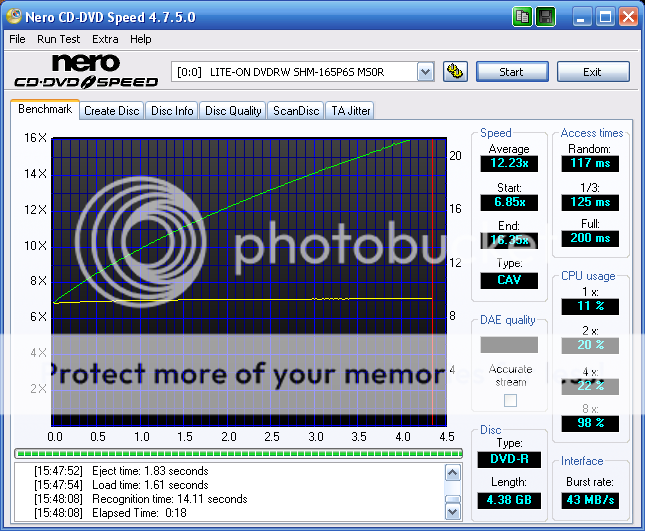Viewport: 645px width, 531px height.
Task: Open the Run Test menu
Action: 58,39
